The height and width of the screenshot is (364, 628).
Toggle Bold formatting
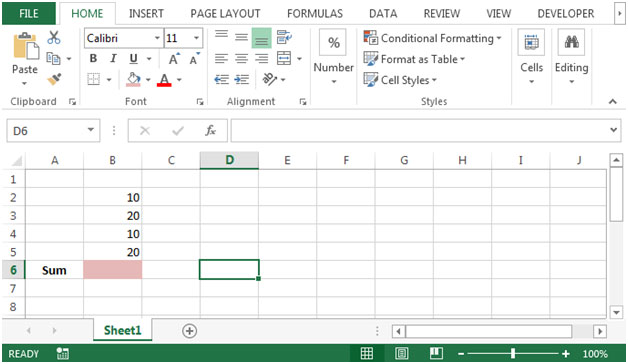(93, 58)
